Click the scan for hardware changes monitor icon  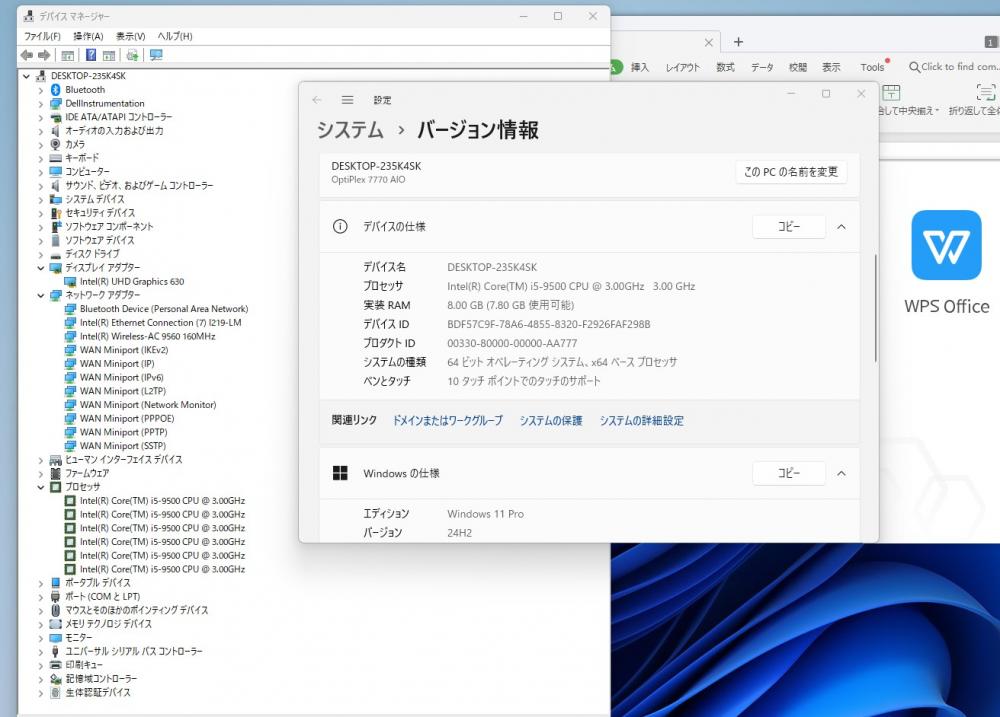(156, 55)
